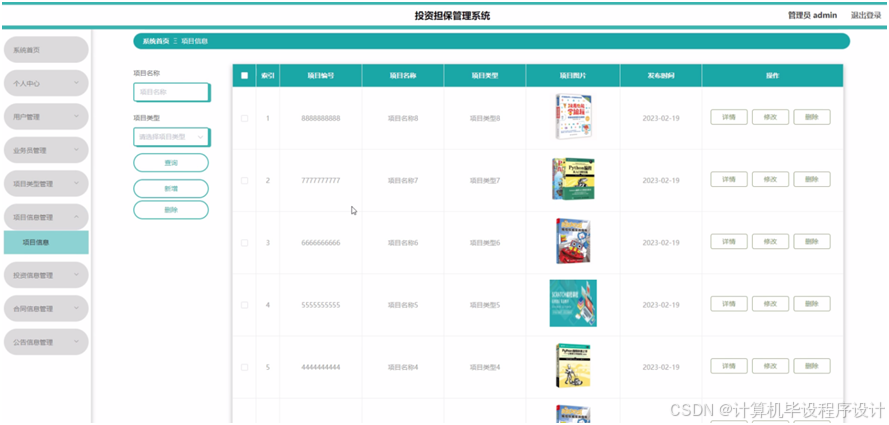Collapse the 项目信息管理 sidebar menu
889x425 pixels.
click(x=46, y=217)
